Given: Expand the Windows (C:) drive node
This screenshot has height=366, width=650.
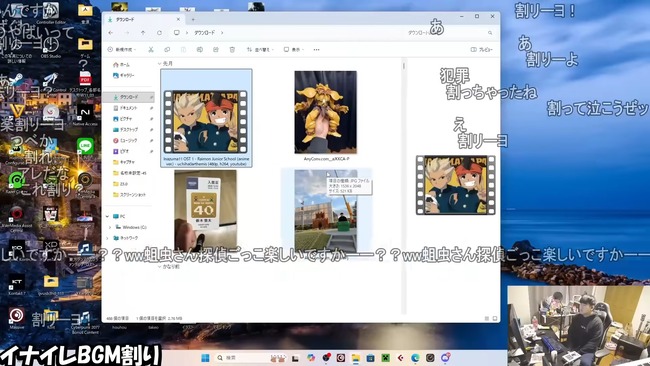Looking at the screenshot, I should [x=110, y=227].
